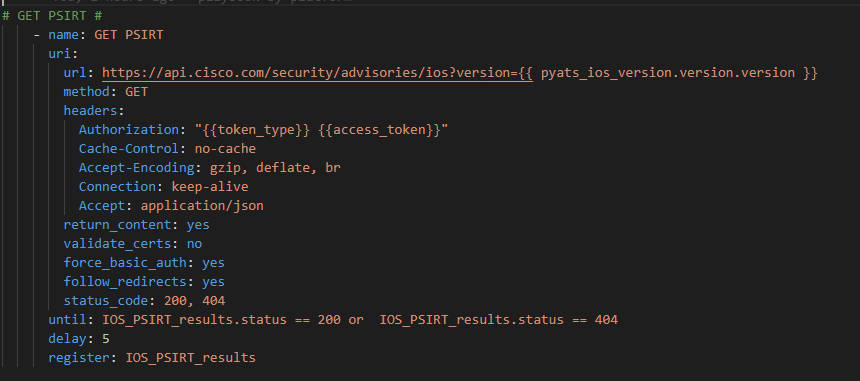Select the headers key
The width and height of the screenshot is (860, 381).
90,111
